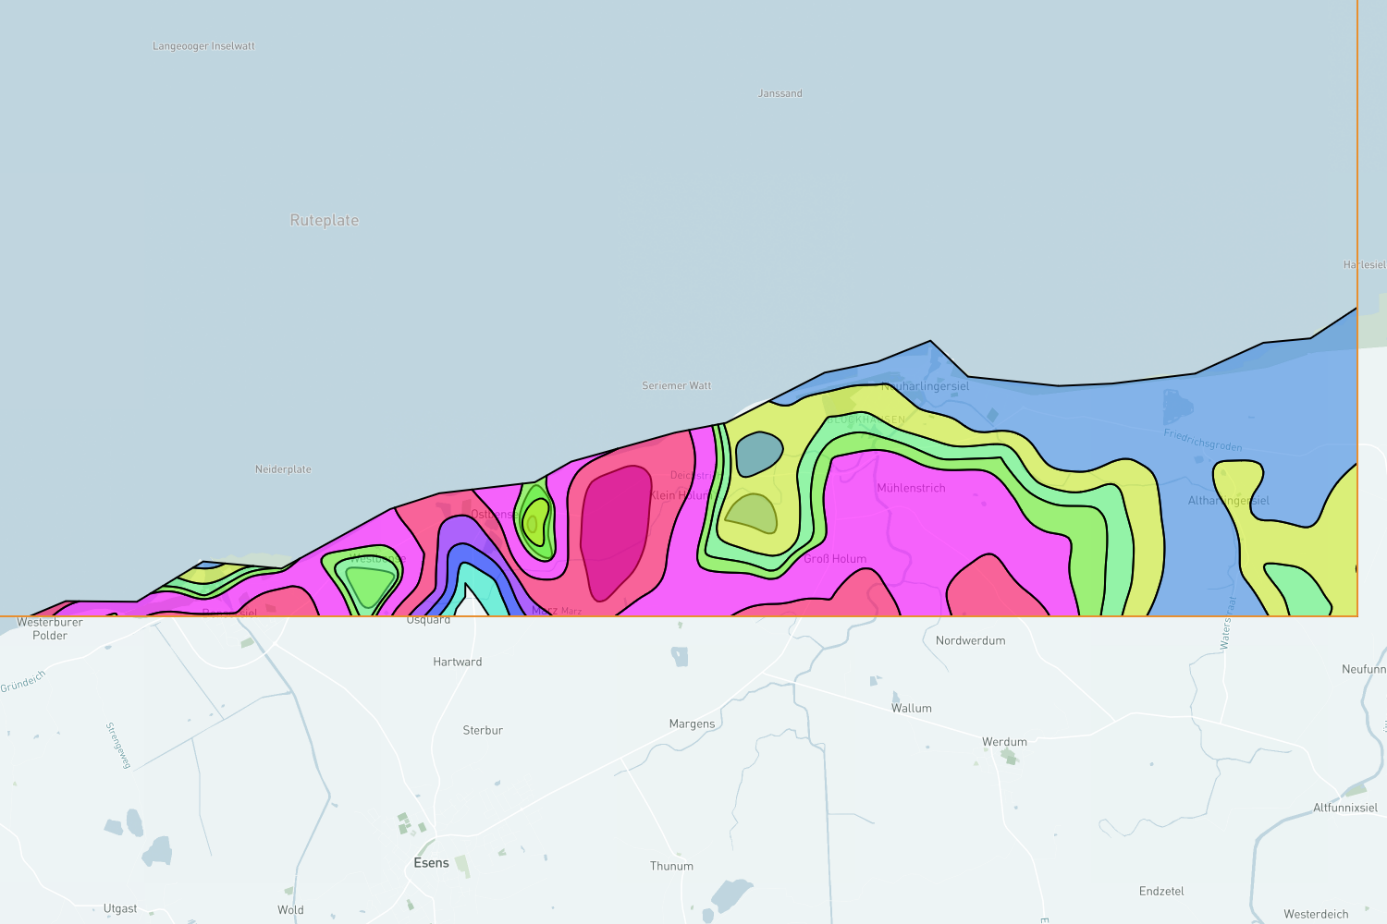Click the Thunum village label
Image resolution: width=1387 pixels, height=924 pixels.
[x=671, y=866]
